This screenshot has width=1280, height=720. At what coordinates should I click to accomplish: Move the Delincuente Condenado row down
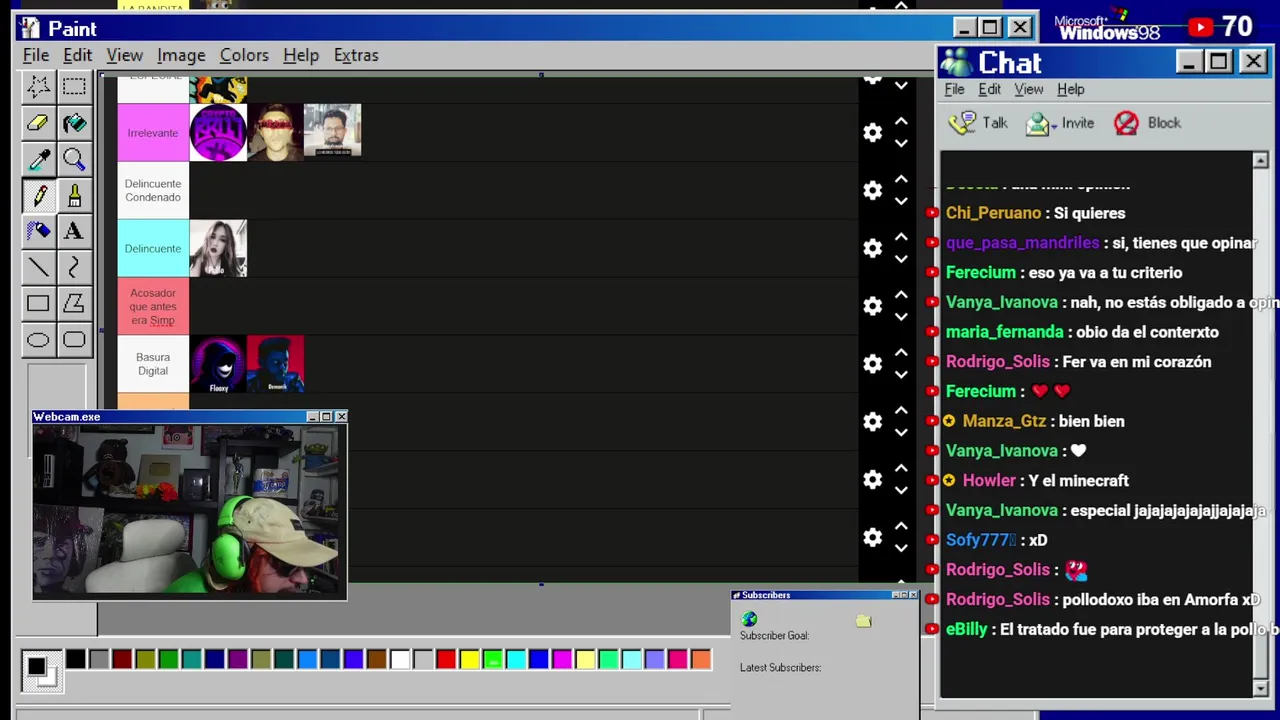pyautogui.click(x=901, y=202)
